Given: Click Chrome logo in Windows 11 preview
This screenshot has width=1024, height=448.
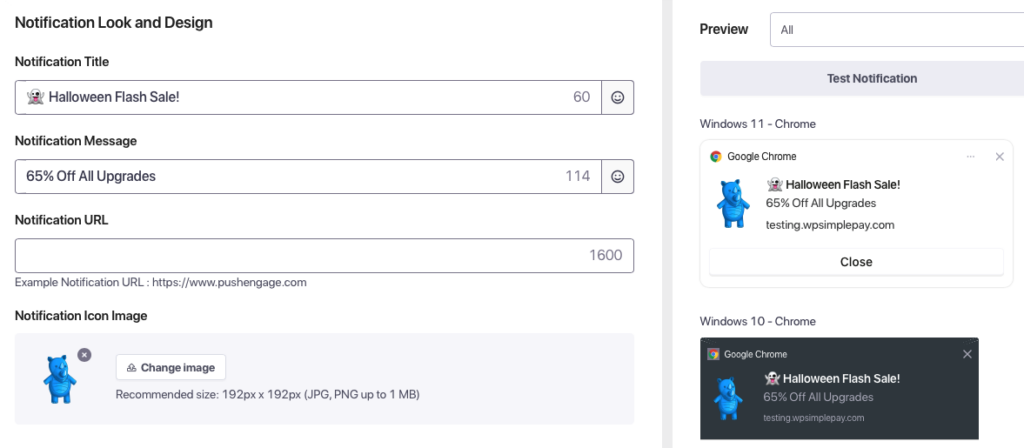Looking at the screenshot, I should [x=716, y=157].
